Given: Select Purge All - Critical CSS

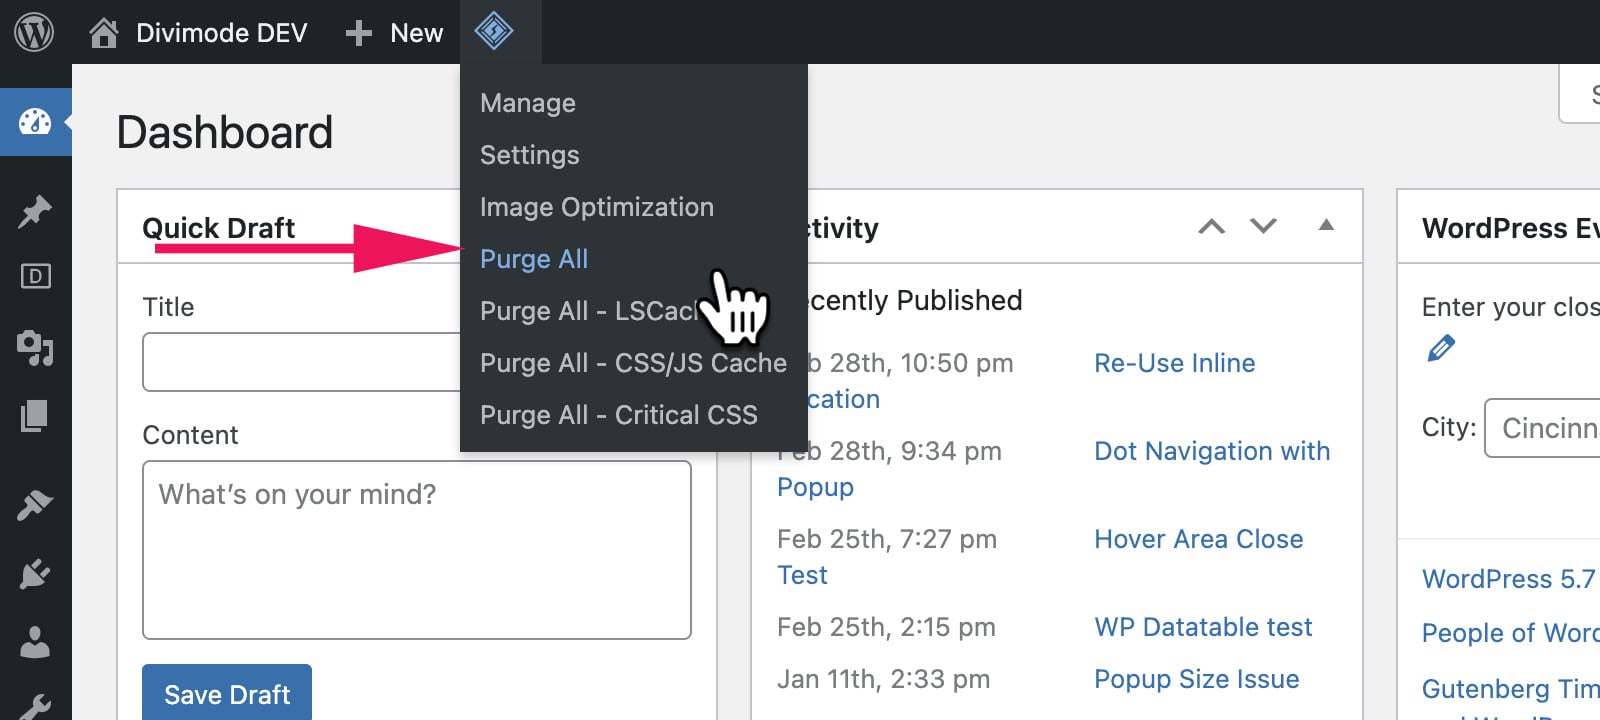Looking at the screenshot, I should point(619,415).
